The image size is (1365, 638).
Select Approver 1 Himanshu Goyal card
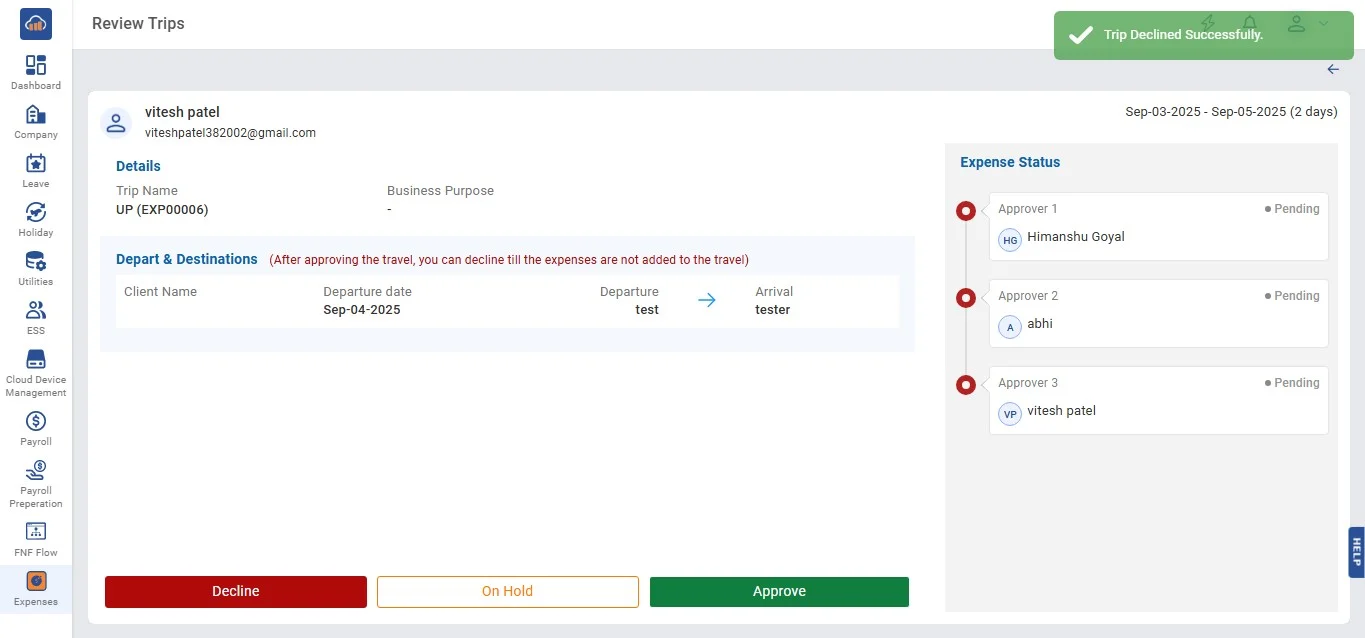(x=1158, y=227)
